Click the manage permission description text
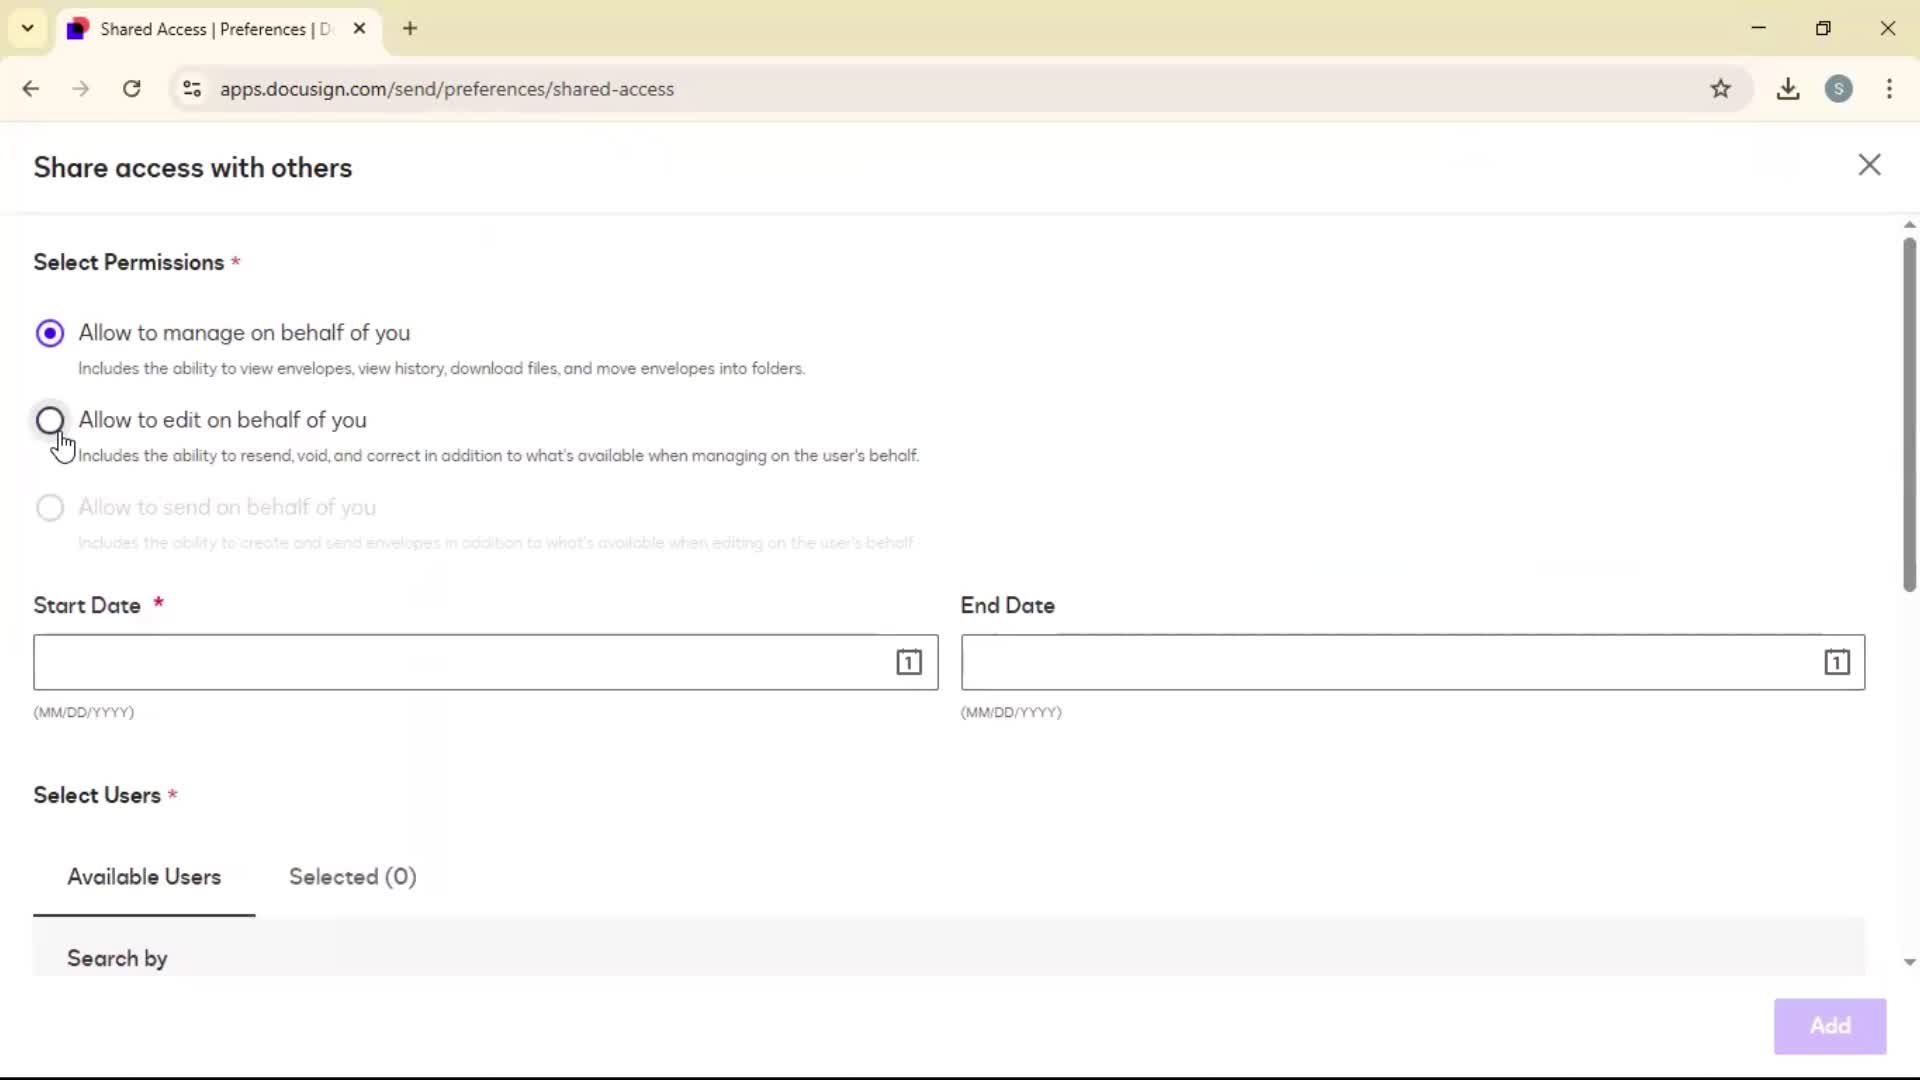This screenshot has width=1920, height=1080. pos(441,368)
